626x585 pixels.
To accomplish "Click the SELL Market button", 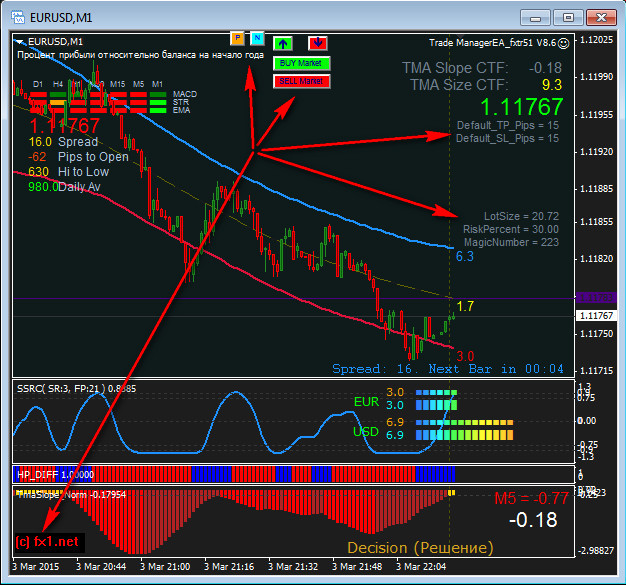I will 302,81.
